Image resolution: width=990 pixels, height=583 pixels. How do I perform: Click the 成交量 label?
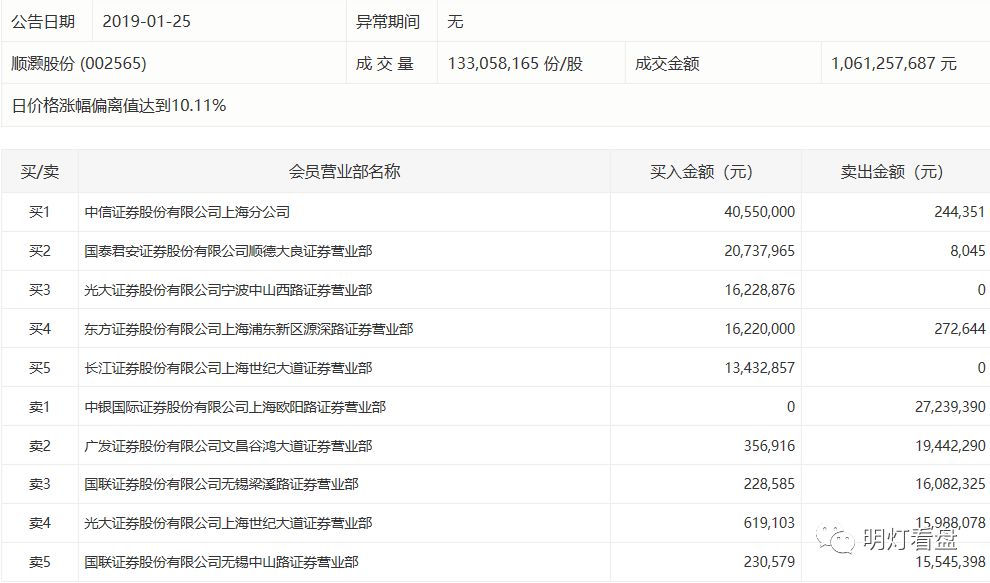coord(385,63)
